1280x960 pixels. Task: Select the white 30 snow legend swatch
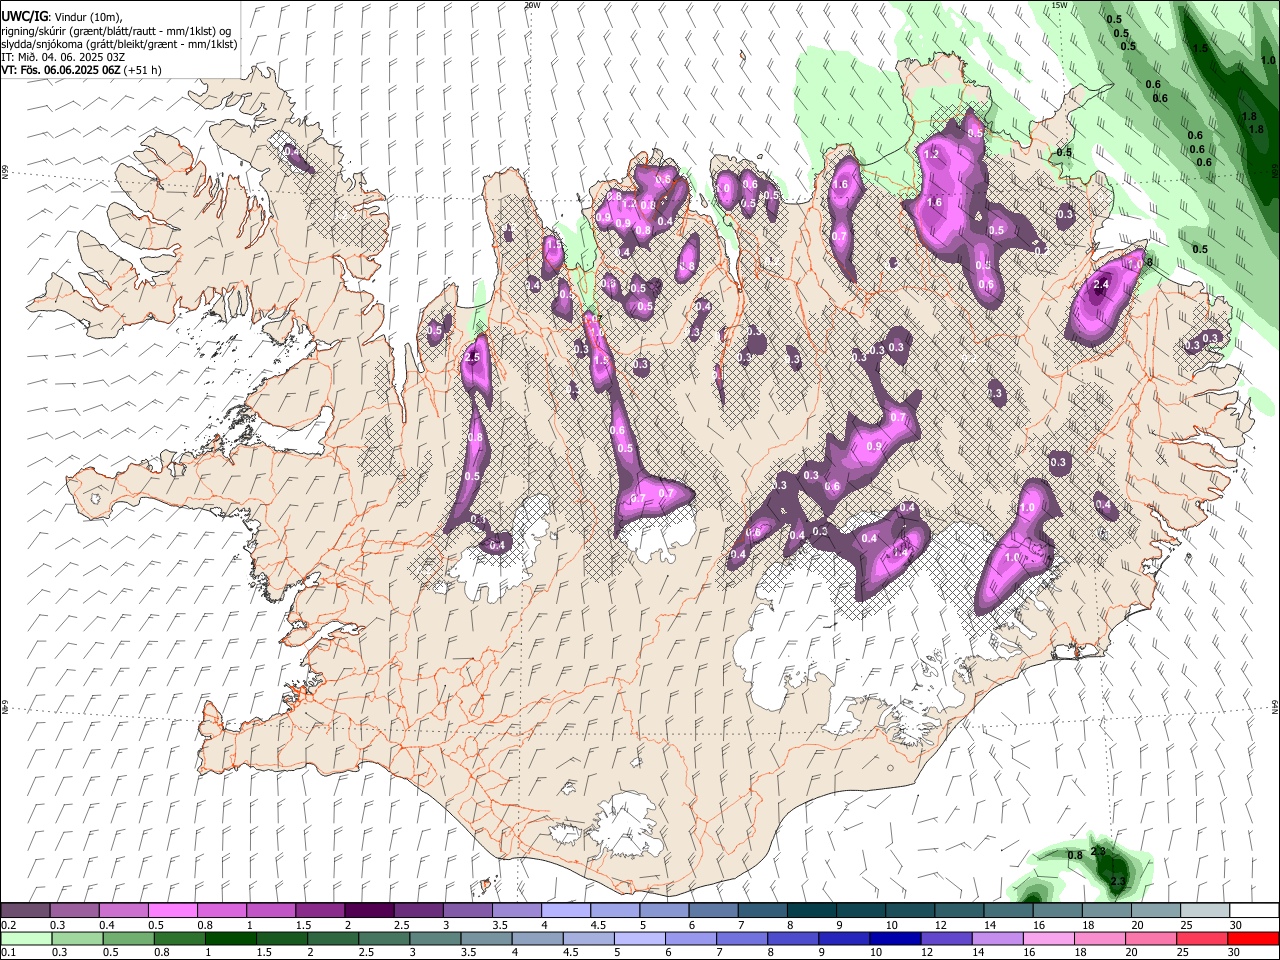click(x=1252, y=911)
